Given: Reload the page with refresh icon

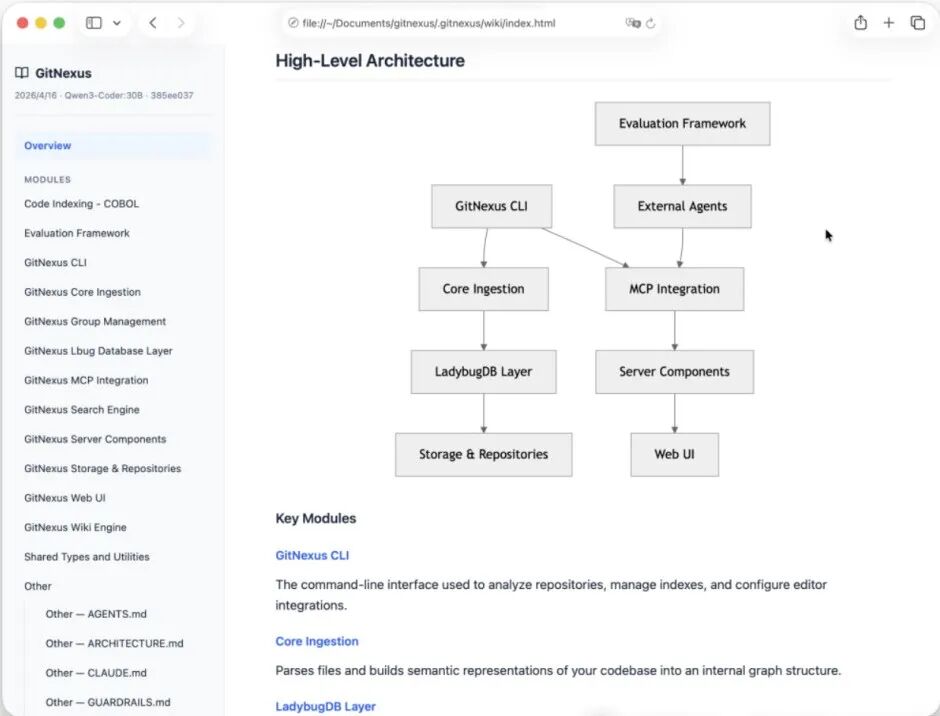Looking at the screenshot, I should point(651,23).
